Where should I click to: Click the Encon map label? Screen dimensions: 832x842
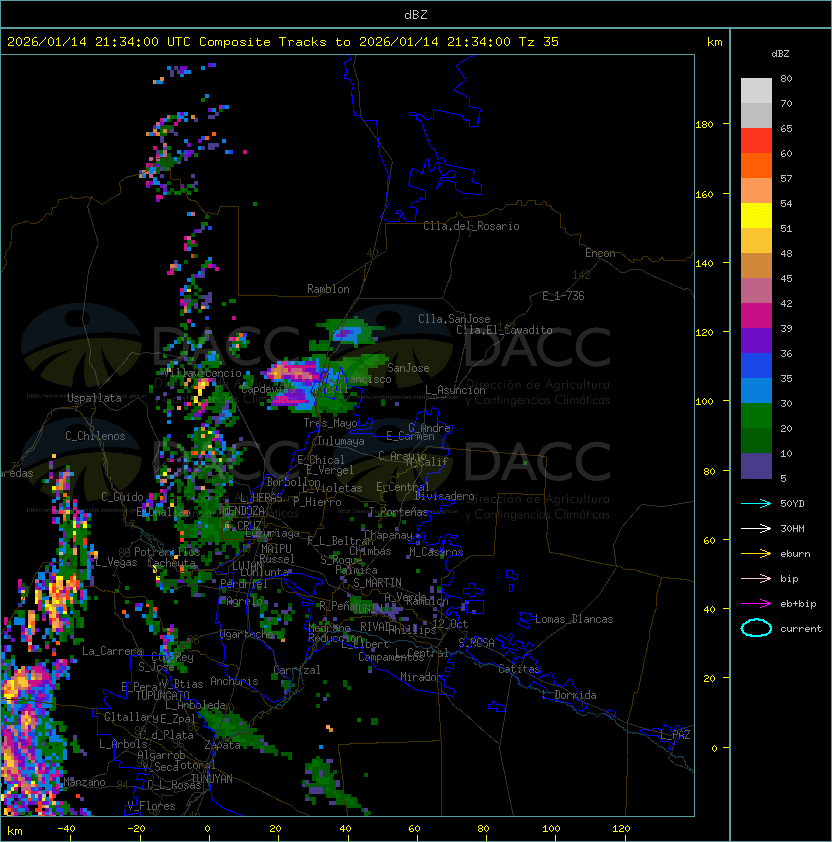pos(600,253)
